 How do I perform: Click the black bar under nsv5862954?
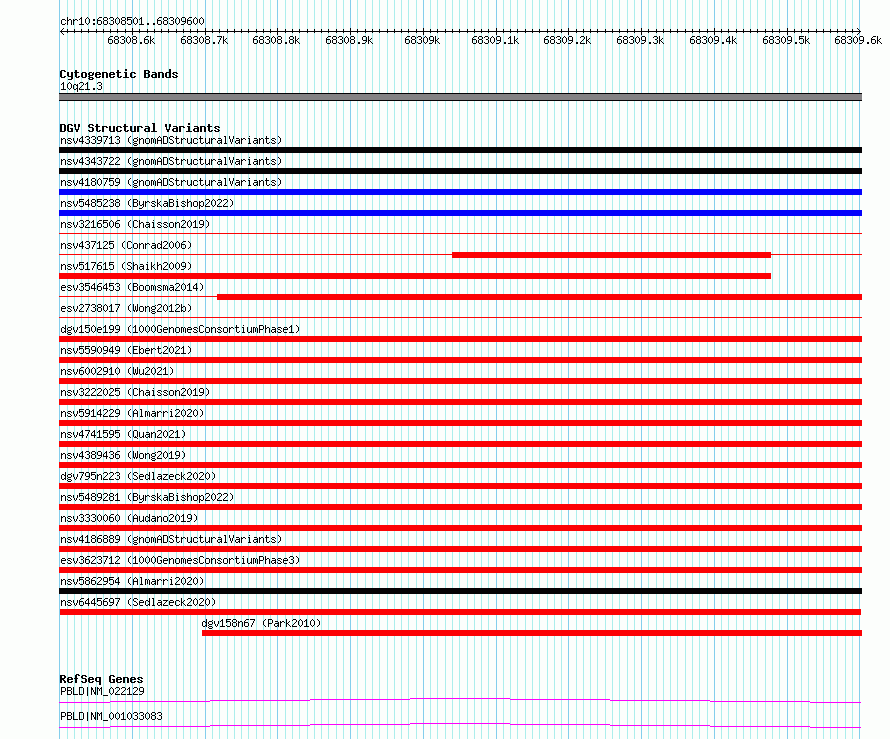coord(460,591)
